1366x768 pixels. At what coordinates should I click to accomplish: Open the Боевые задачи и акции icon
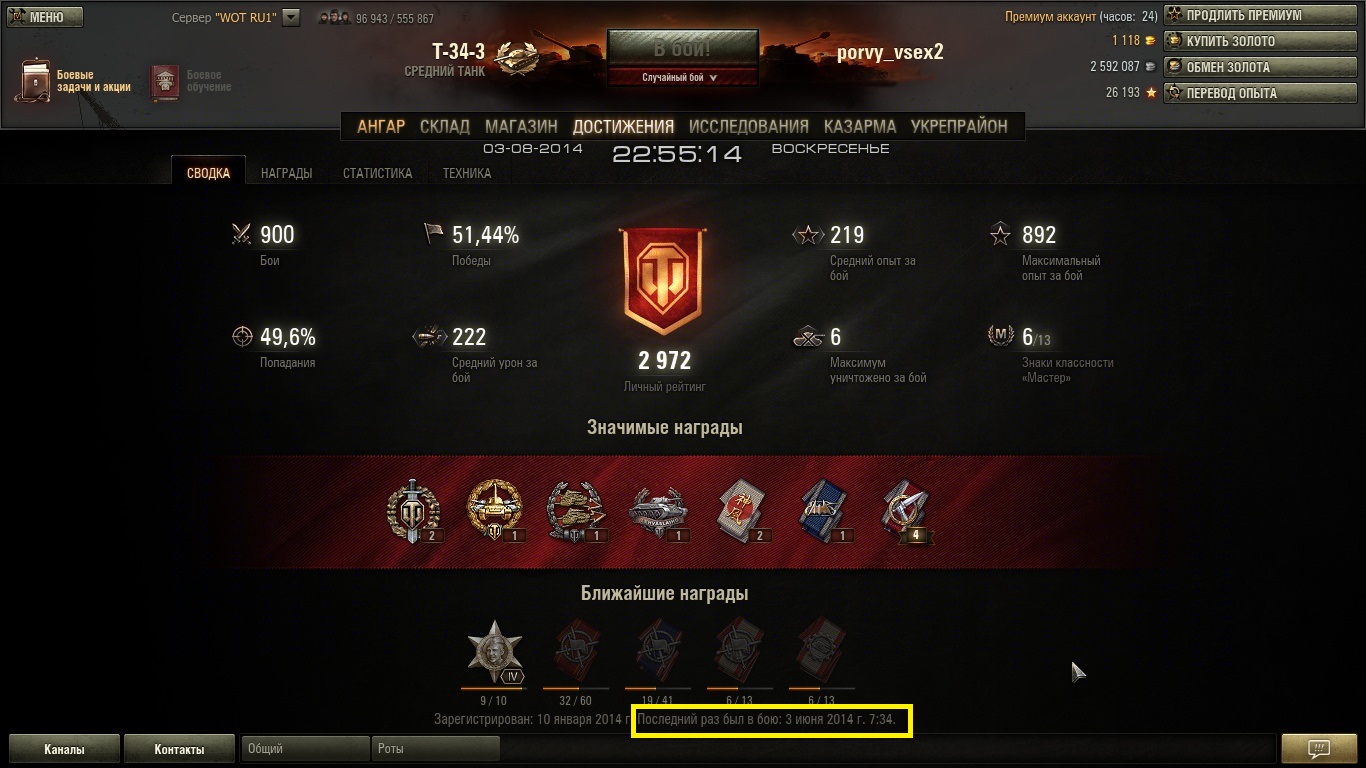[x=32, y=80]
